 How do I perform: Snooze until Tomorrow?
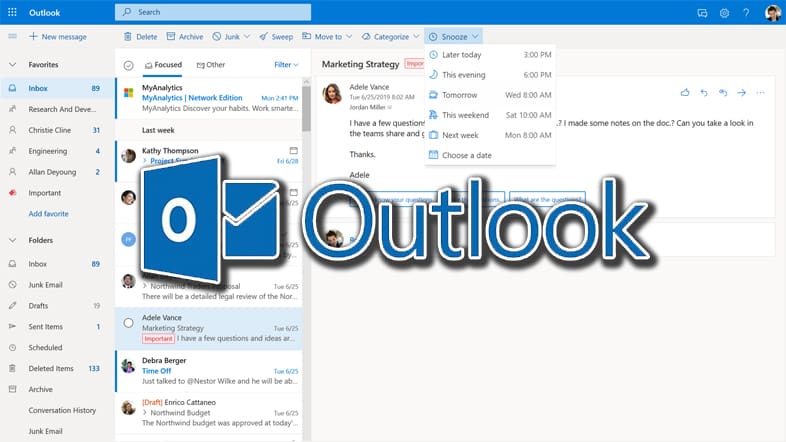[490, 95]
